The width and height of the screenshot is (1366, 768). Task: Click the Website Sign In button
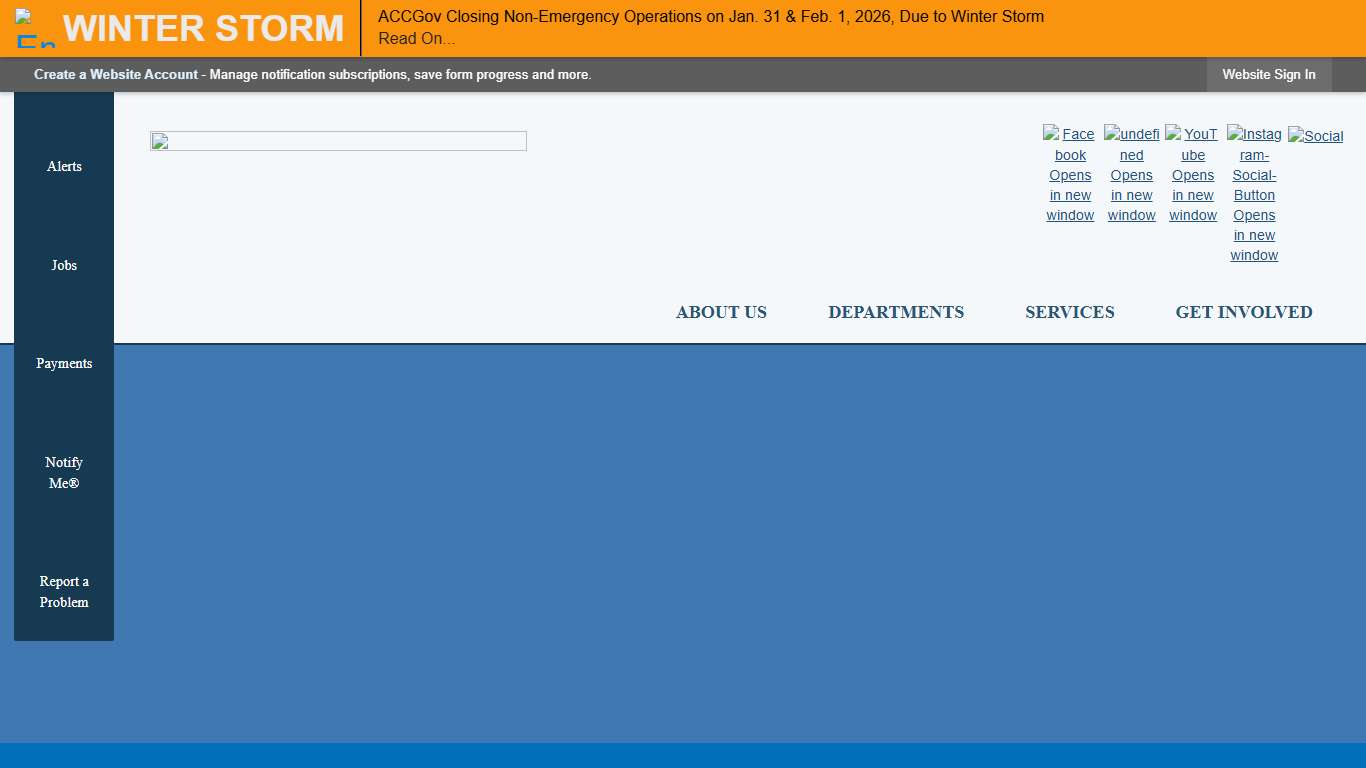coord(1268,74)
